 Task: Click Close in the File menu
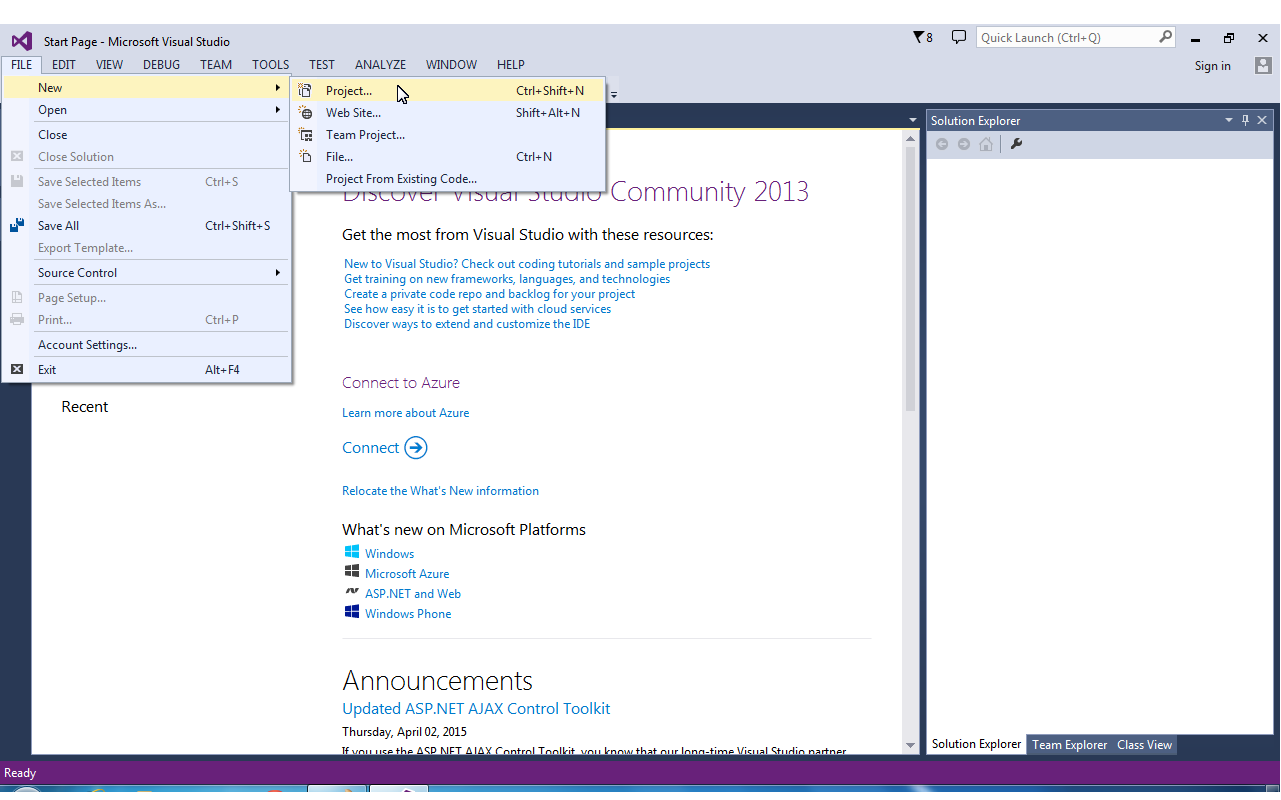coord(146,135)
